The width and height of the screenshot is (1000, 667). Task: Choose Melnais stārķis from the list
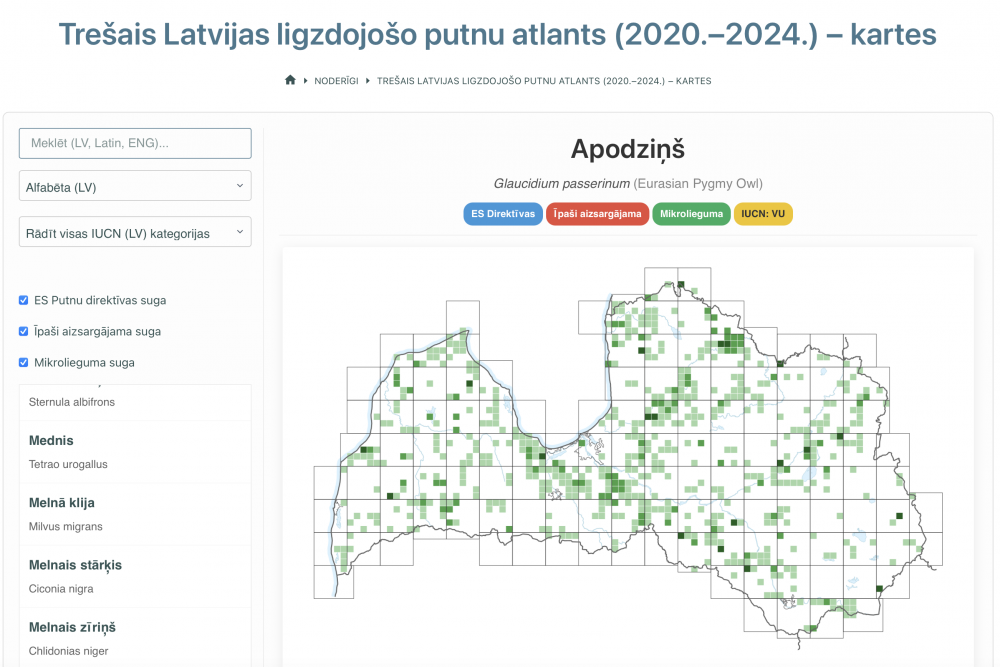[x=135, y=575]
